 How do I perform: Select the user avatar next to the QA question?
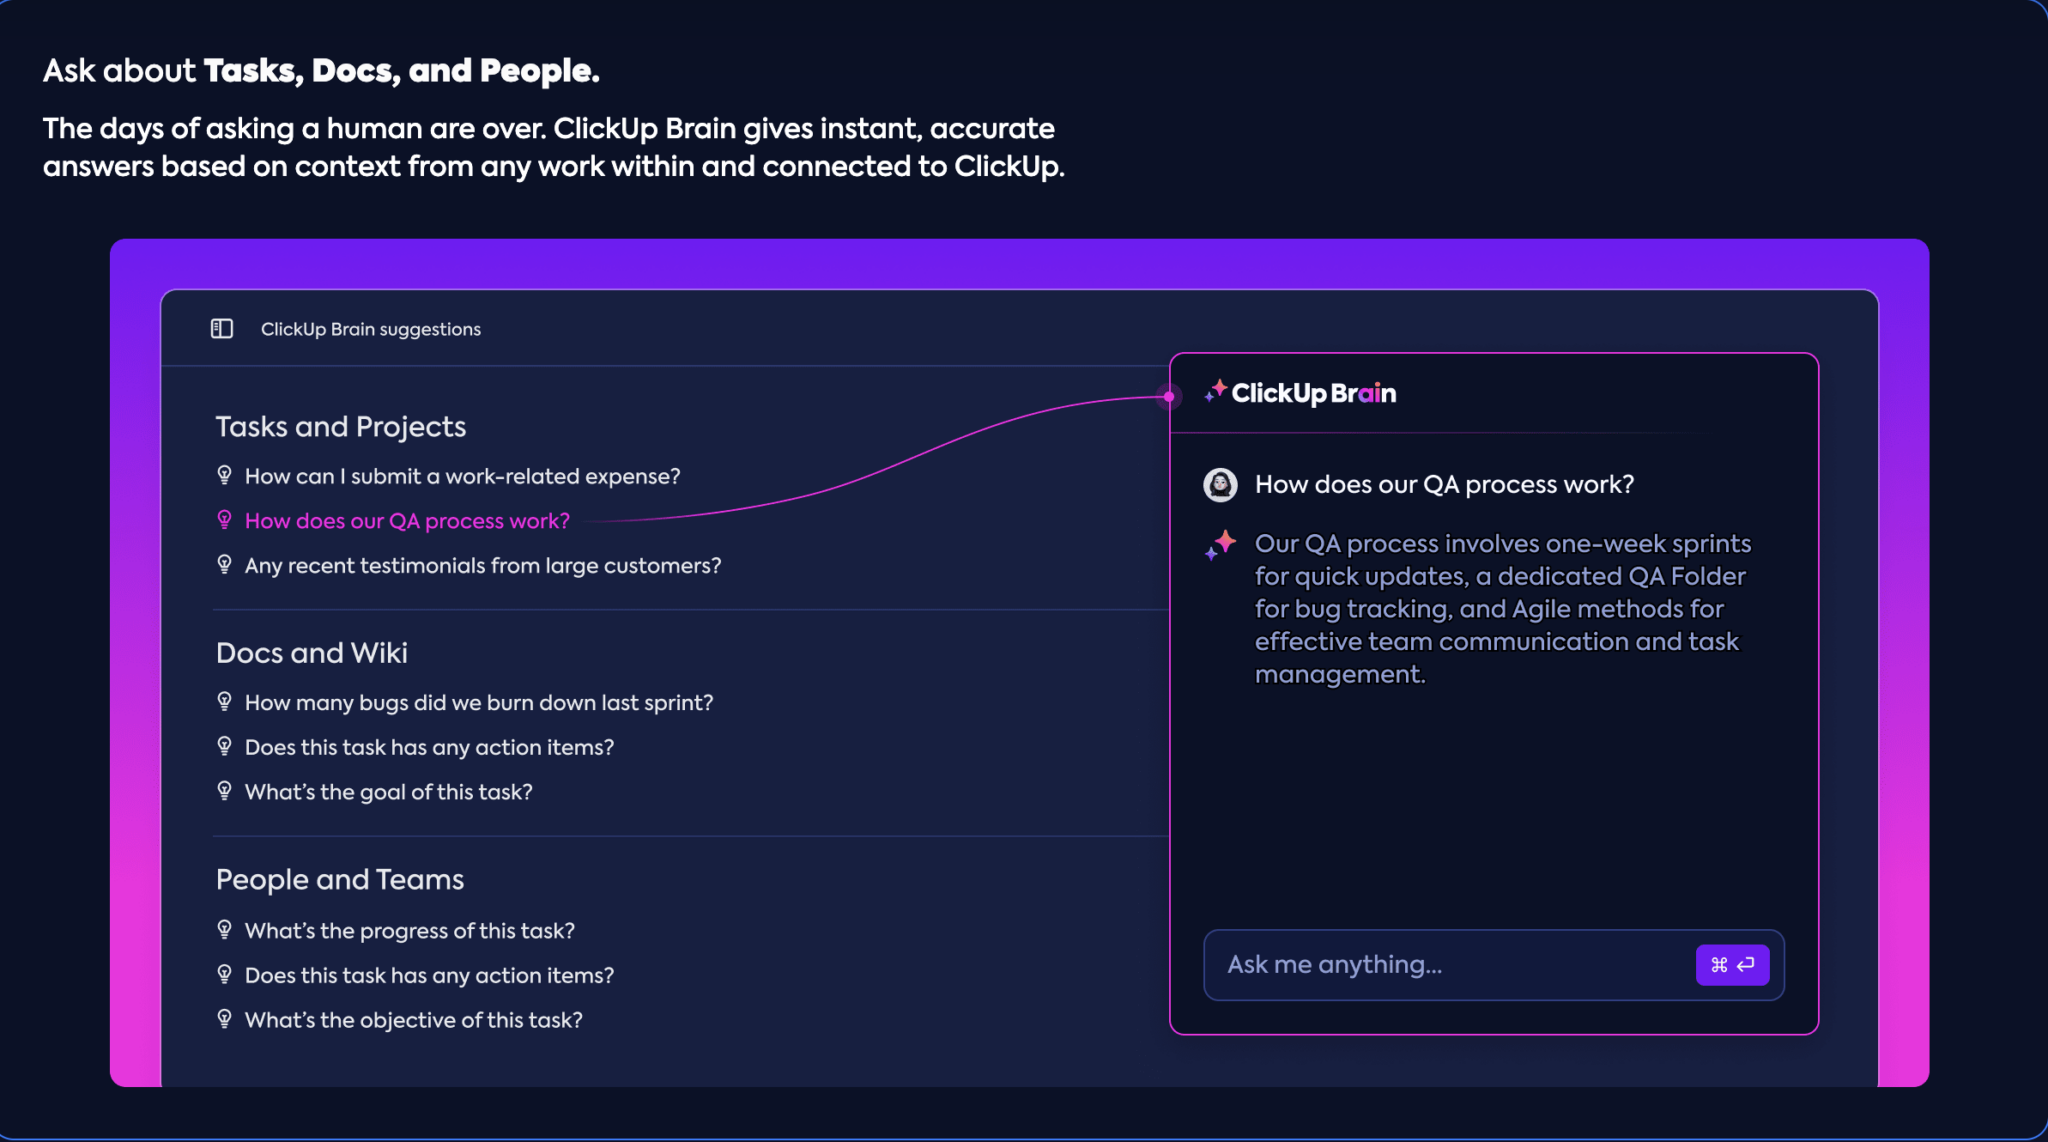click(1221, 484)
